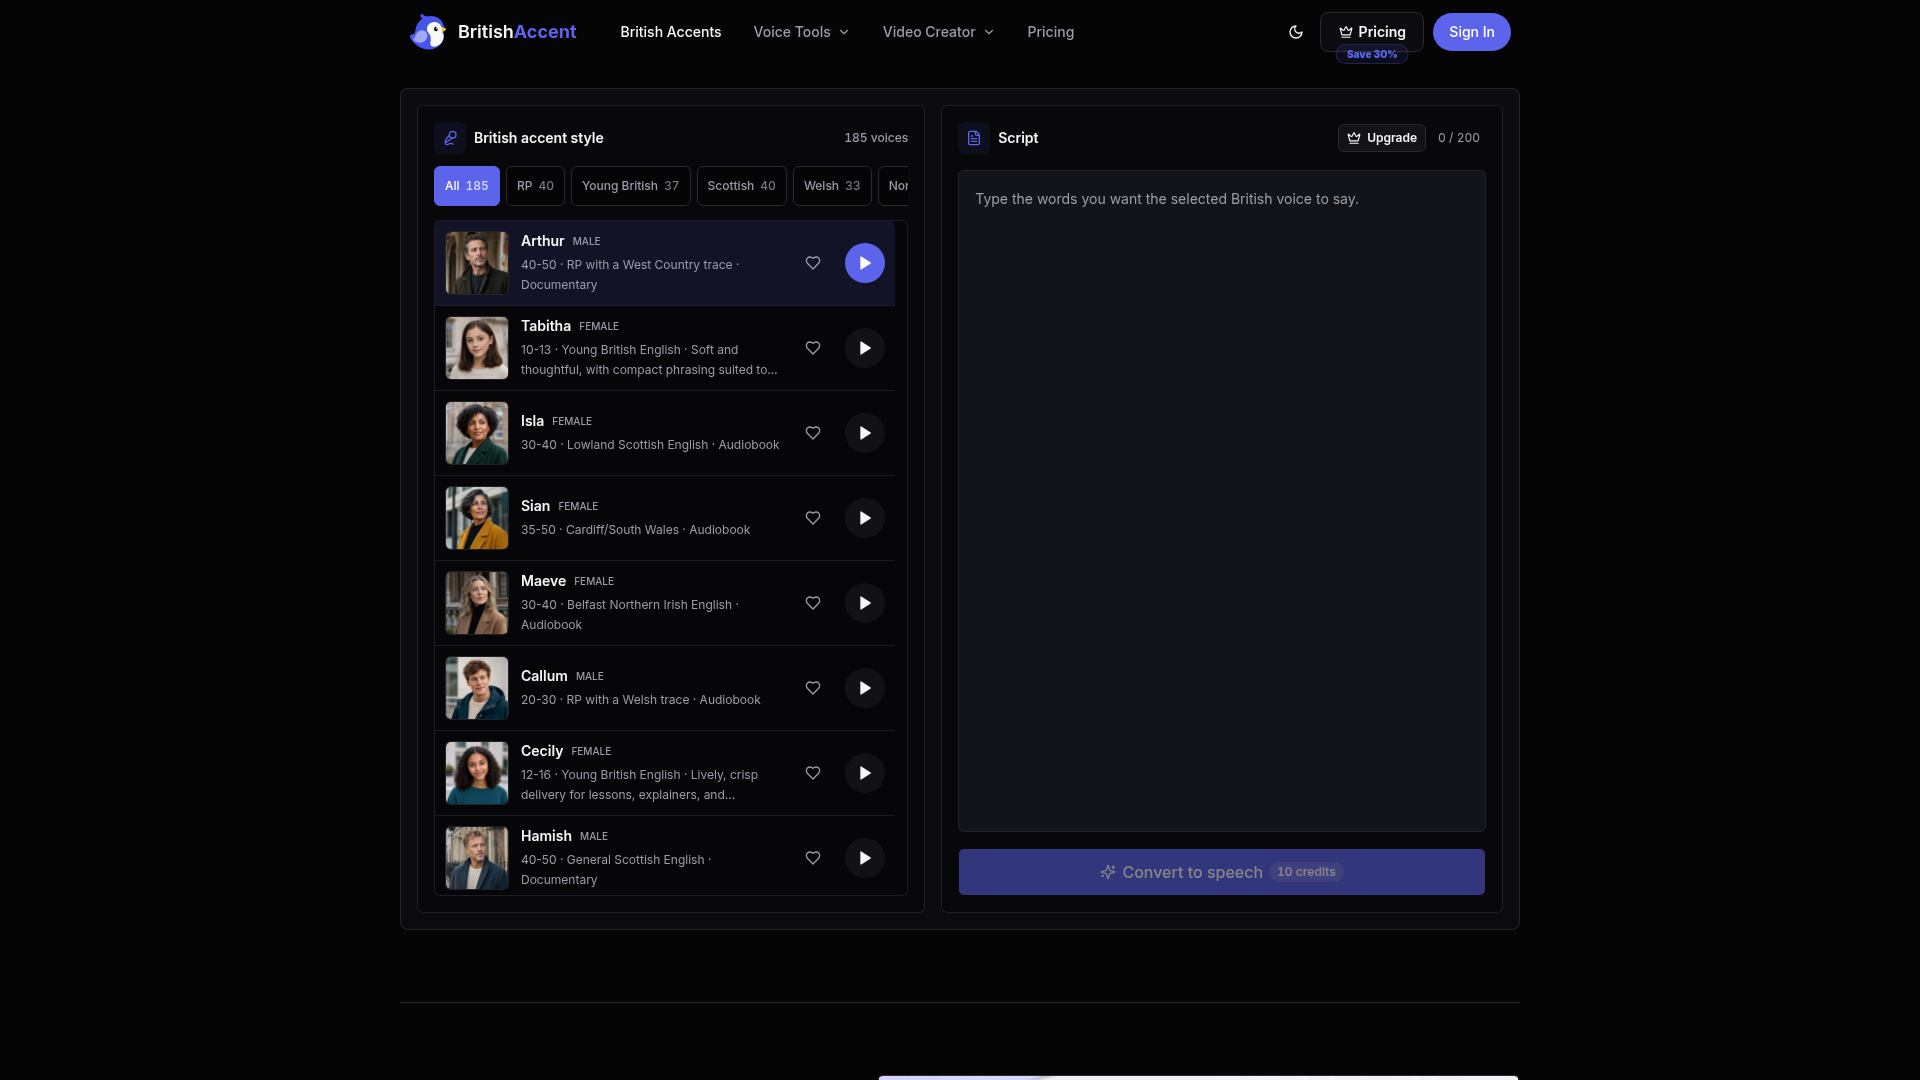
Task: Click Sian's Cardiff/South Wales description
Action: pyautogui.click(x=635, y=530)
